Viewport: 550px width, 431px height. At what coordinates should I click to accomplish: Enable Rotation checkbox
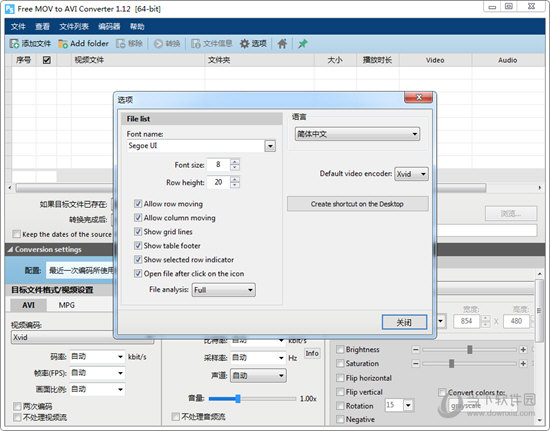click(x=340, y=406)
